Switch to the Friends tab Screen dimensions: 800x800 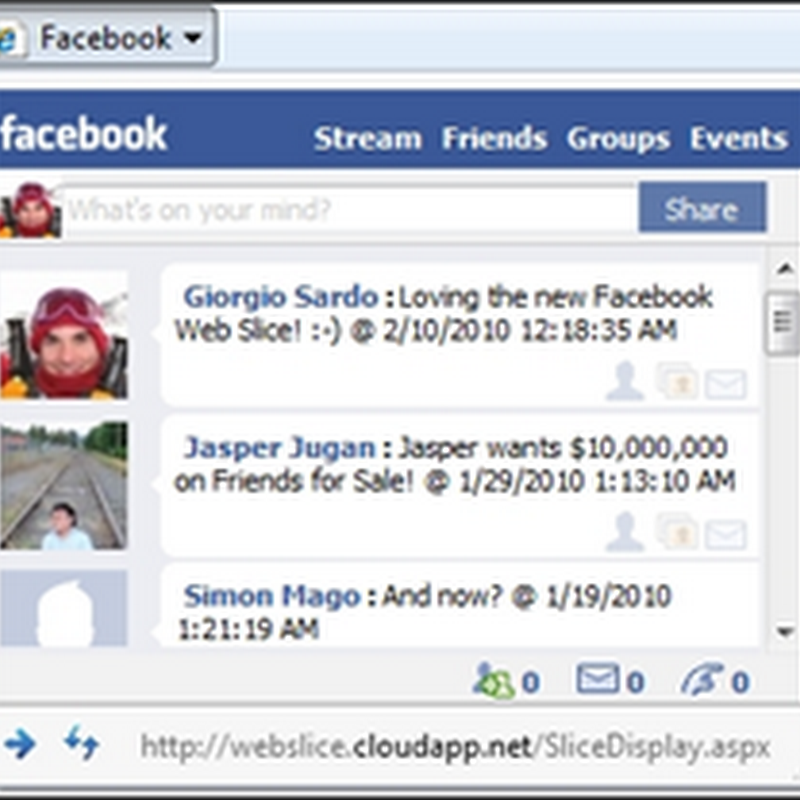tap(494, 138)
